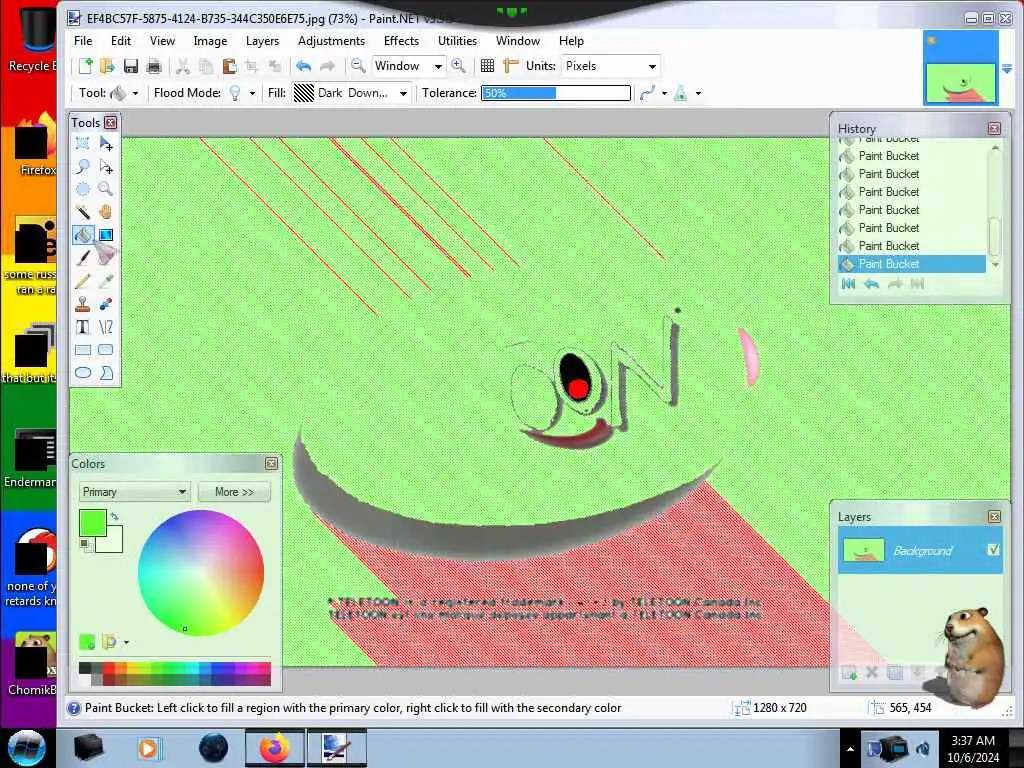Select the Zoom tool in Tools panel
This screenshot has width=1024, height=768.
(106, 189)
